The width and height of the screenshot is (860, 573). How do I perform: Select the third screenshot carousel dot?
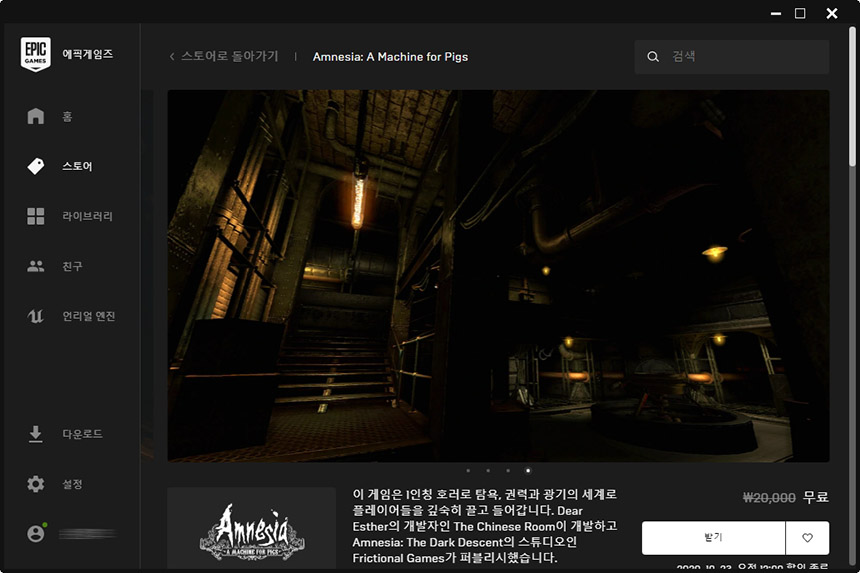coord(508,470)
